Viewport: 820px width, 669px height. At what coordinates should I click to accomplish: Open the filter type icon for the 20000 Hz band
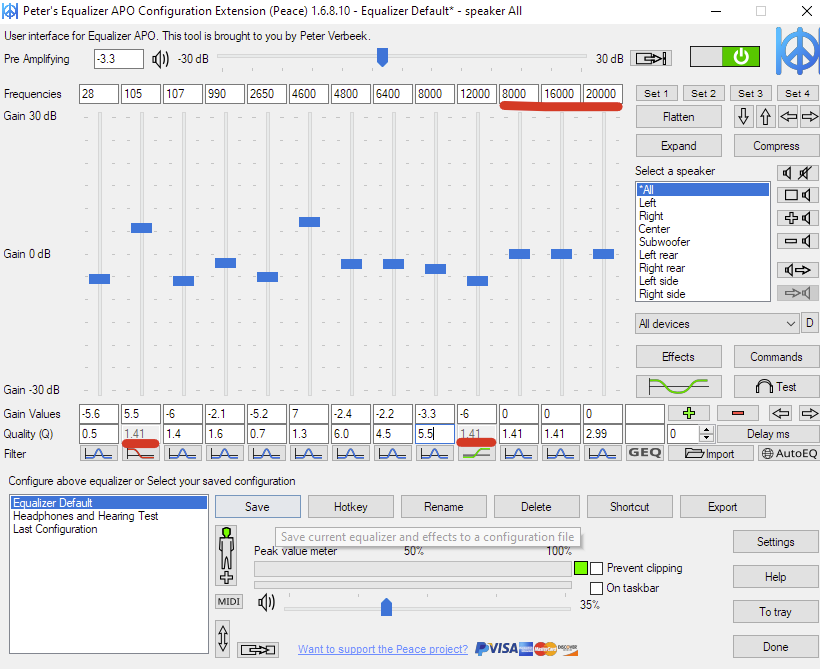coord(603,453)
